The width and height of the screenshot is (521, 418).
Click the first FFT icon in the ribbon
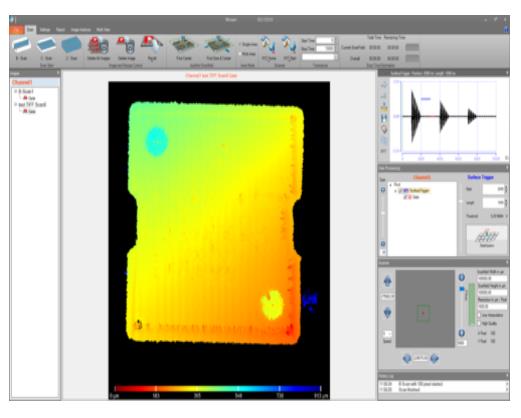[269, 45]
